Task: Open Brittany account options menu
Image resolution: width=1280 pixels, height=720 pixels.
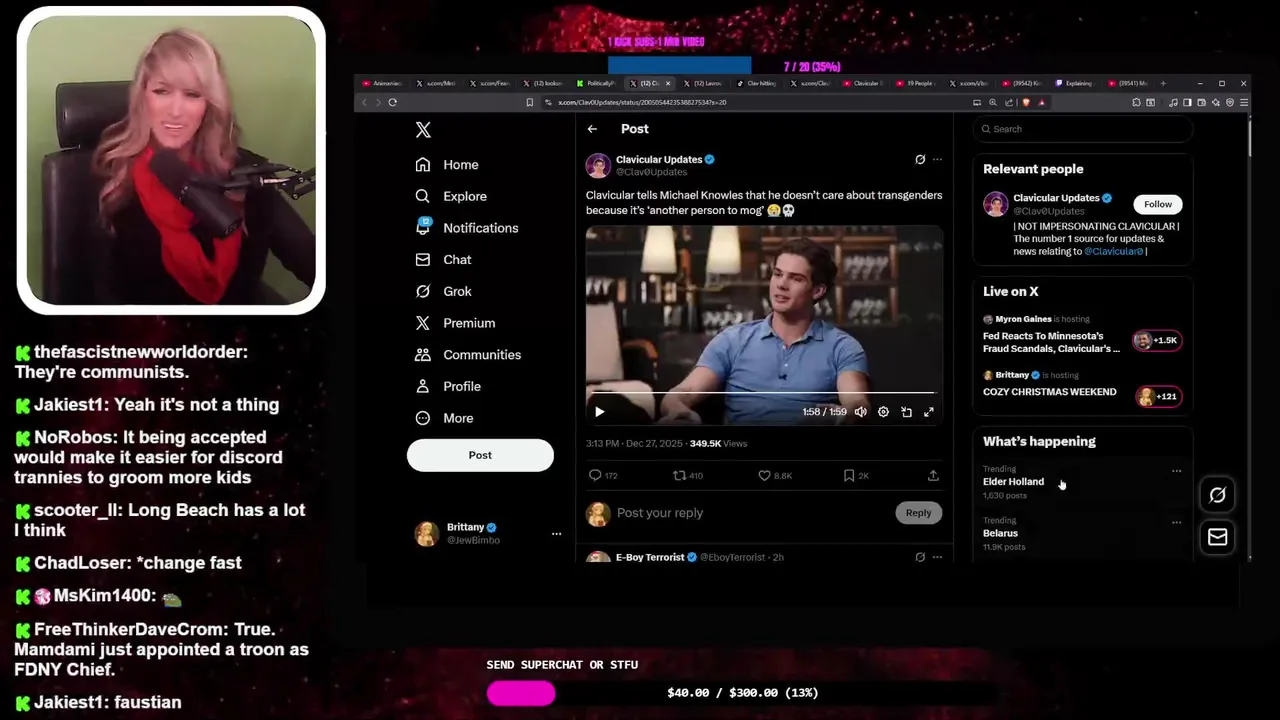Action: 556,533
